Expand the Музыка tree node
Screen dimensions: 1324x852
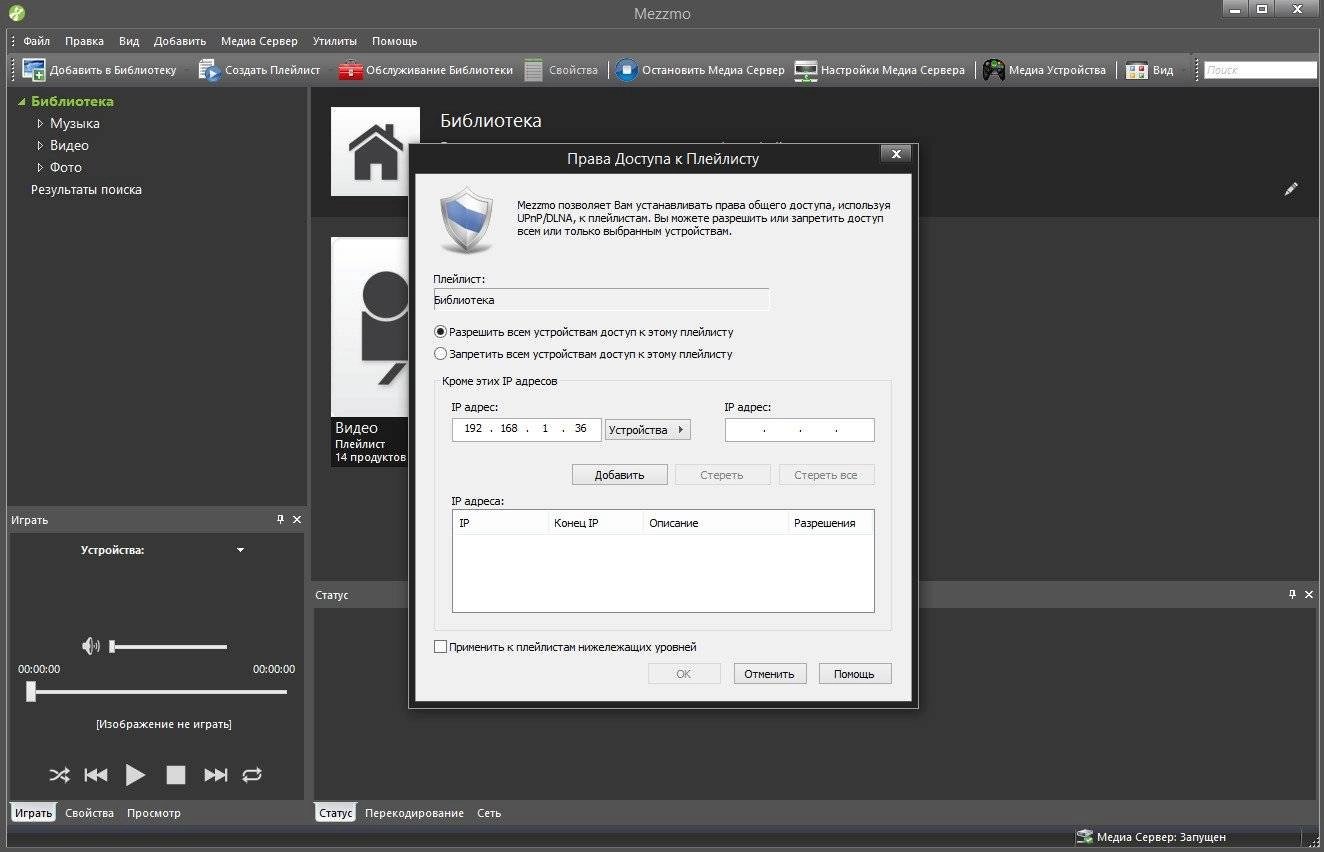pyautogui.click(x=40, y=124)
